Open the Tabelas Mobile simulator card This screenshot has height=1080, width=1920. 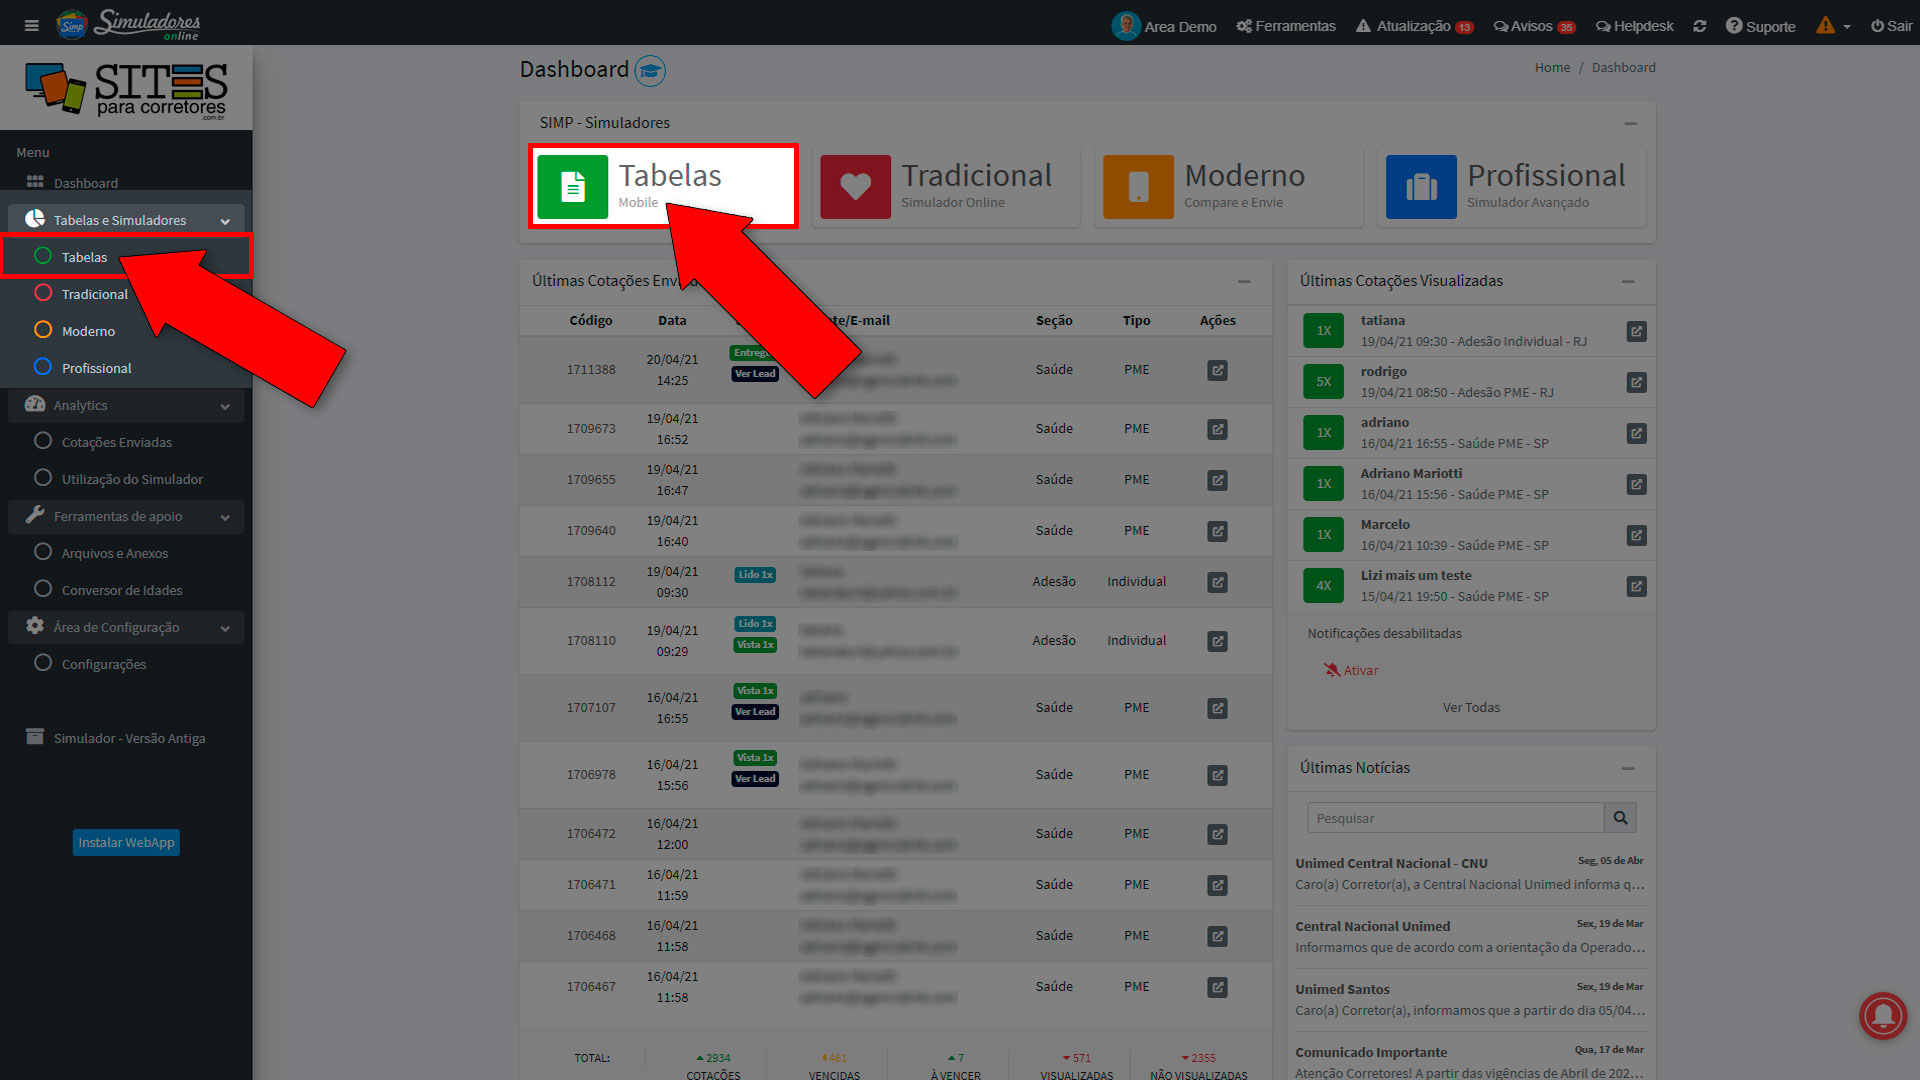point(663,186)
